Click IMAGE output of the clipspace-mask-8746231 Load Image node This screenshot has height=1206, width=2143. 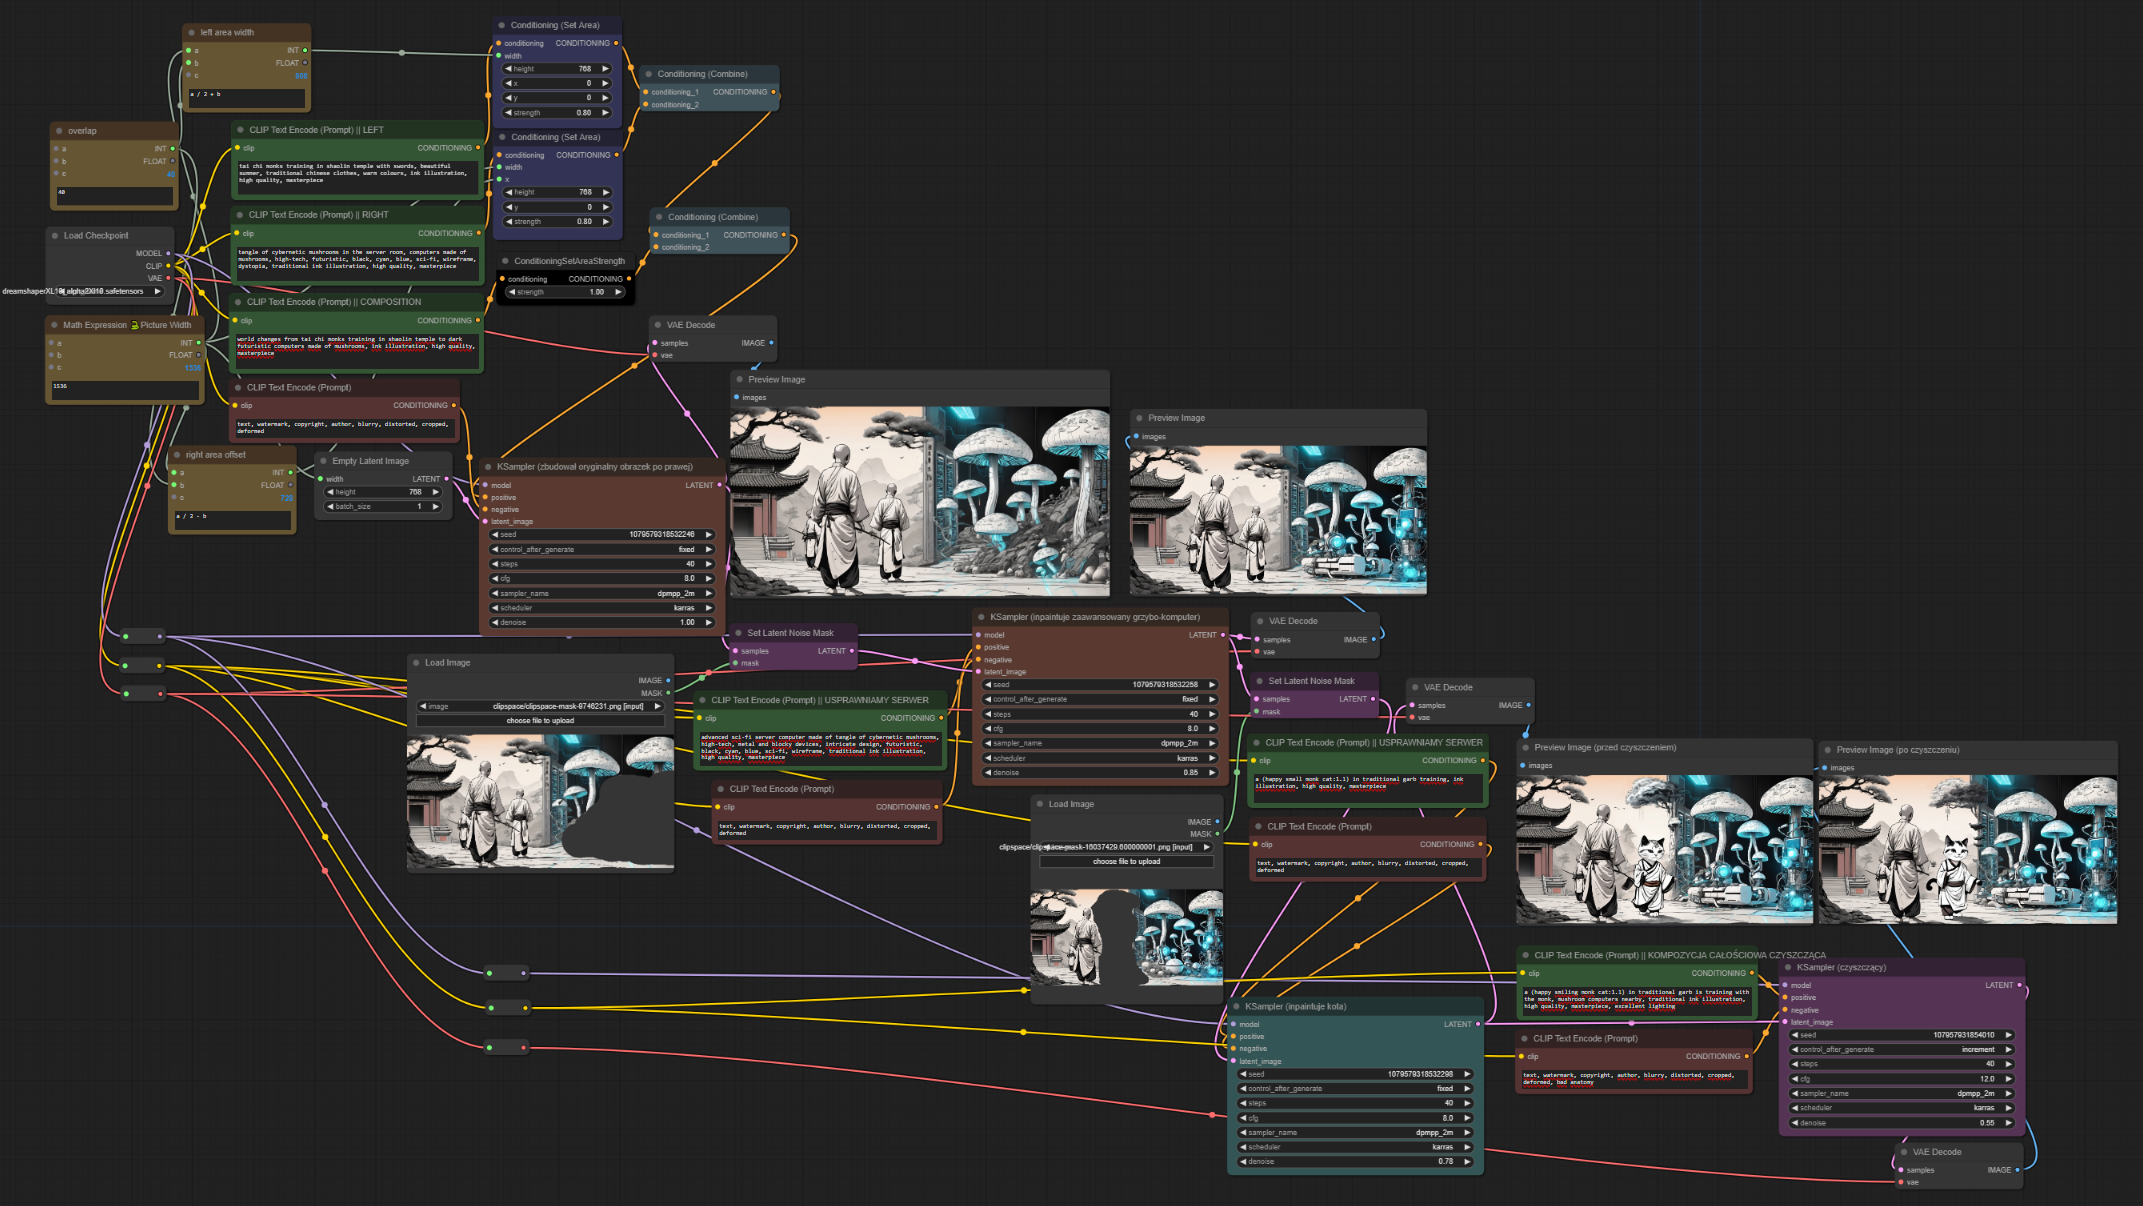[668, 680]
